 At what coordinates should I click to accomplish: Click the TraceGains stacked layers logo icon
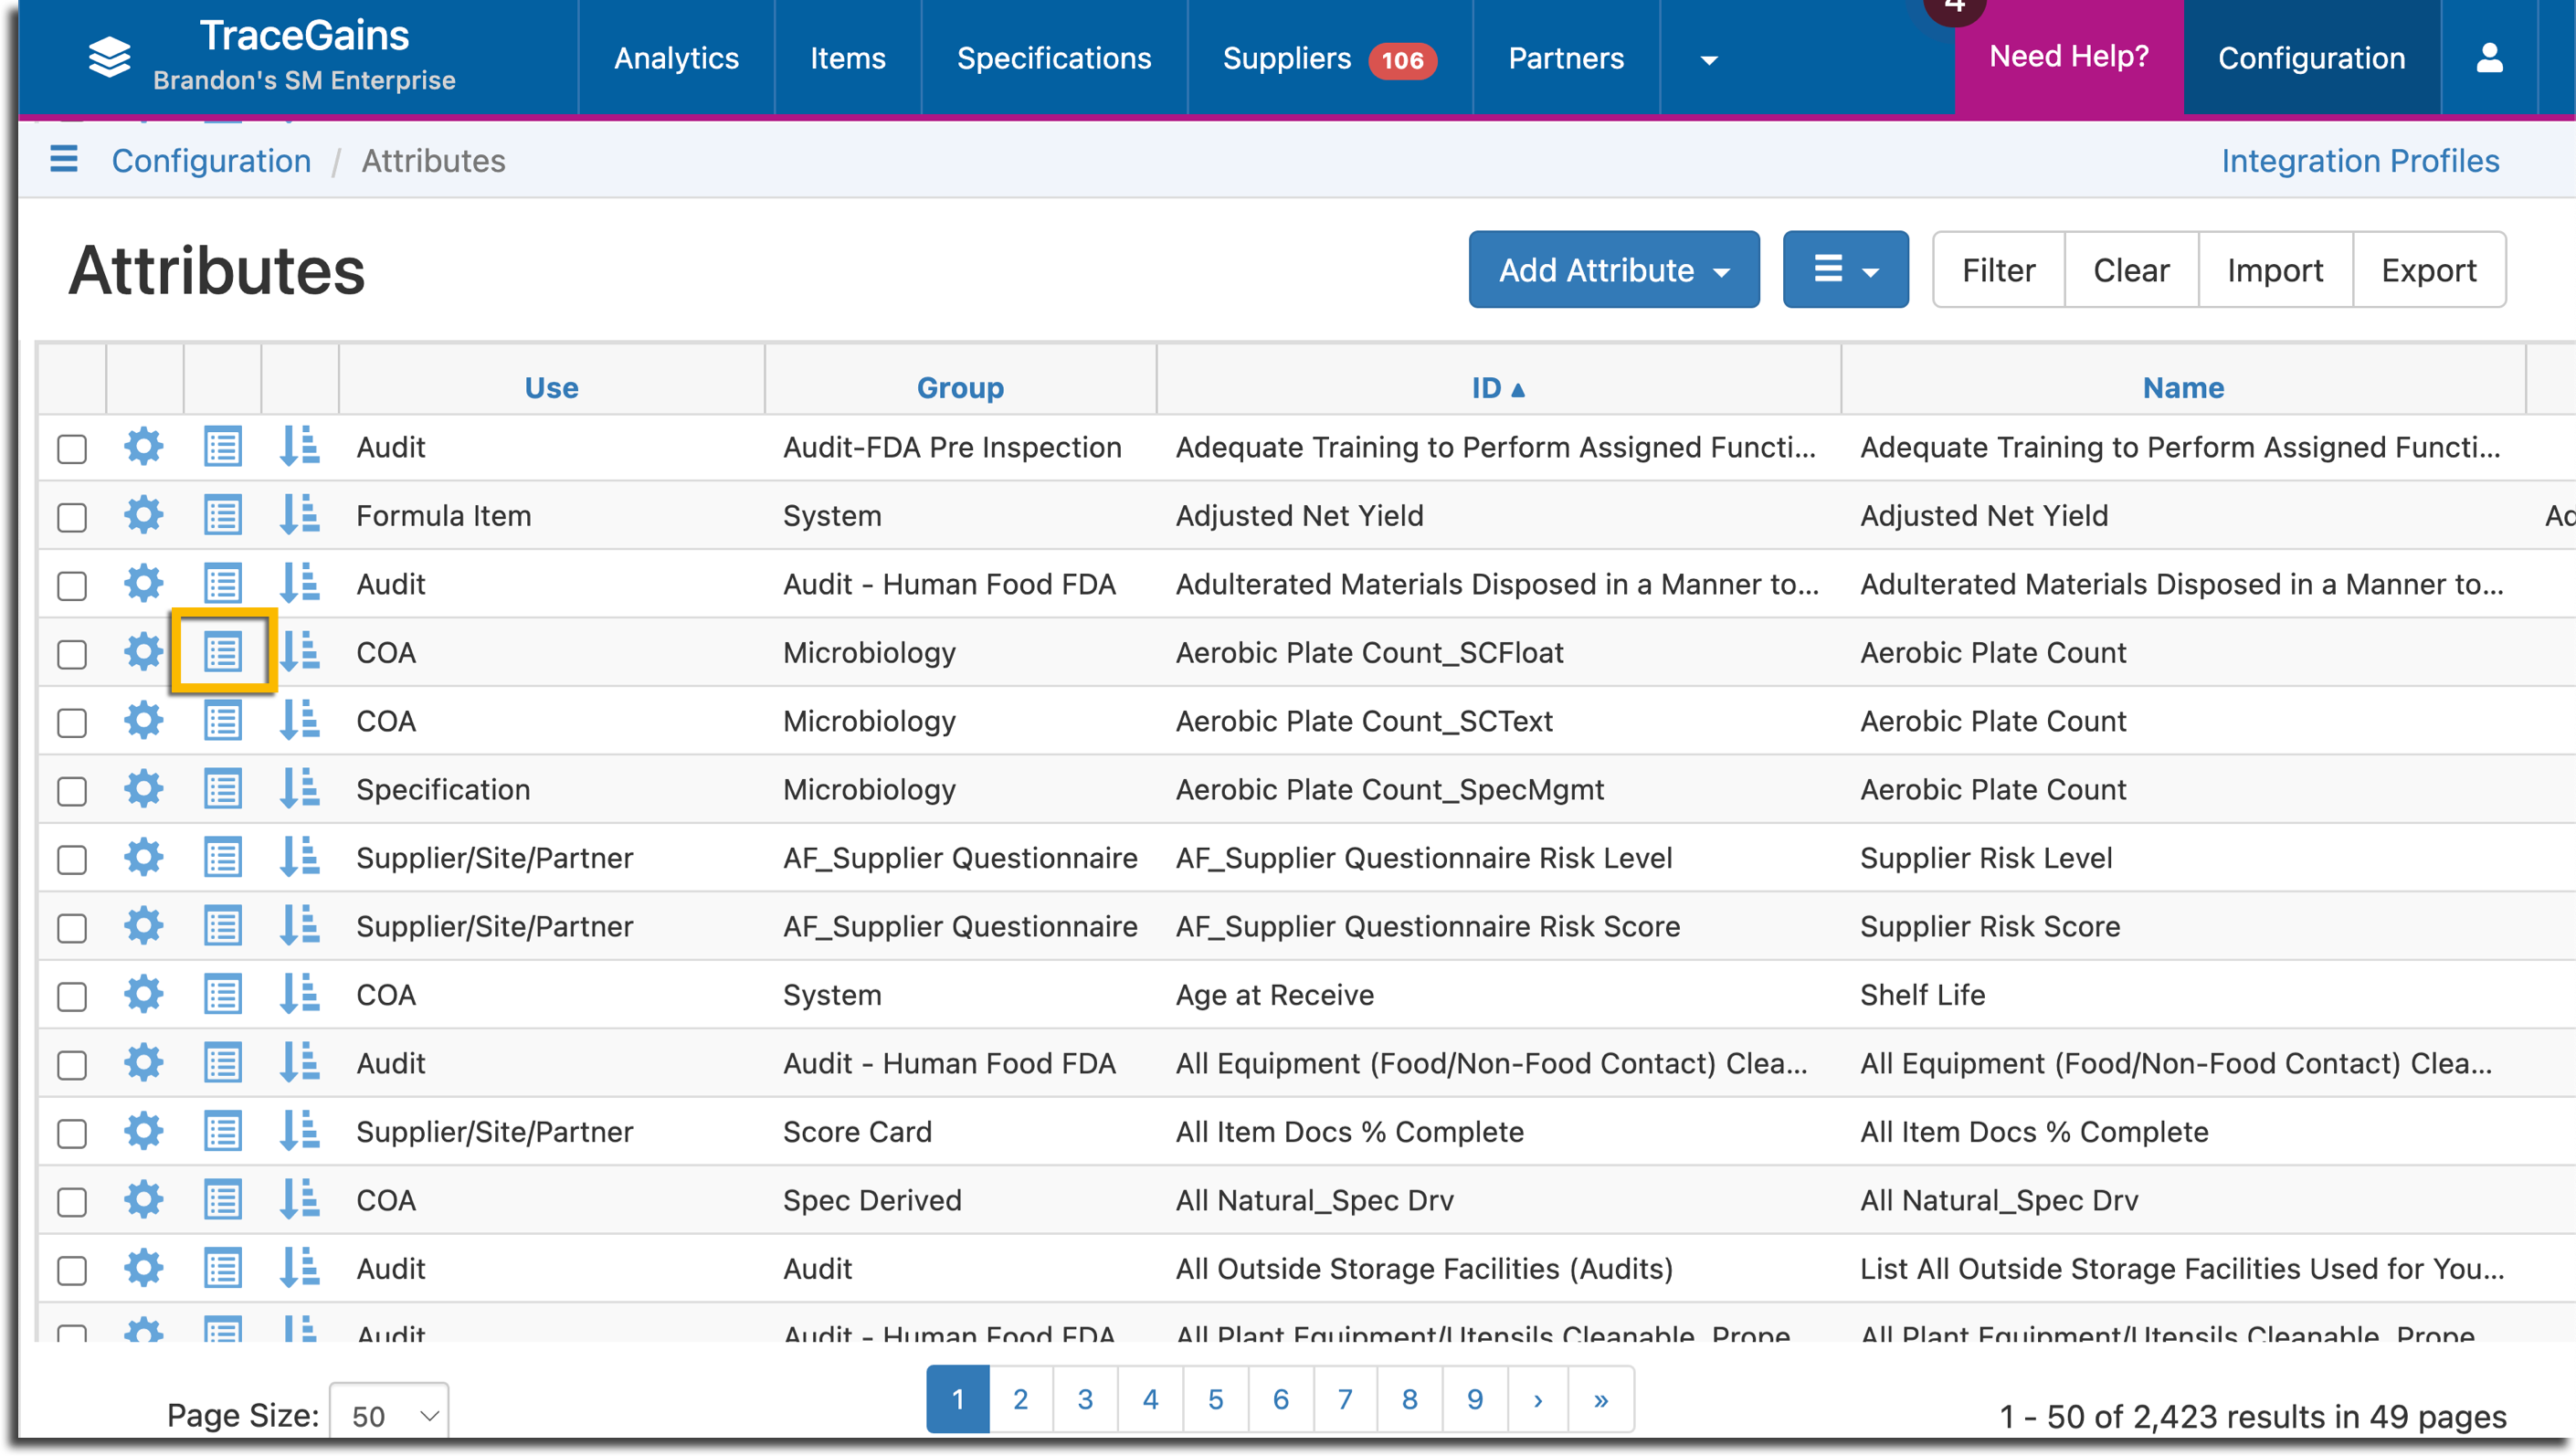coord(109,57)
